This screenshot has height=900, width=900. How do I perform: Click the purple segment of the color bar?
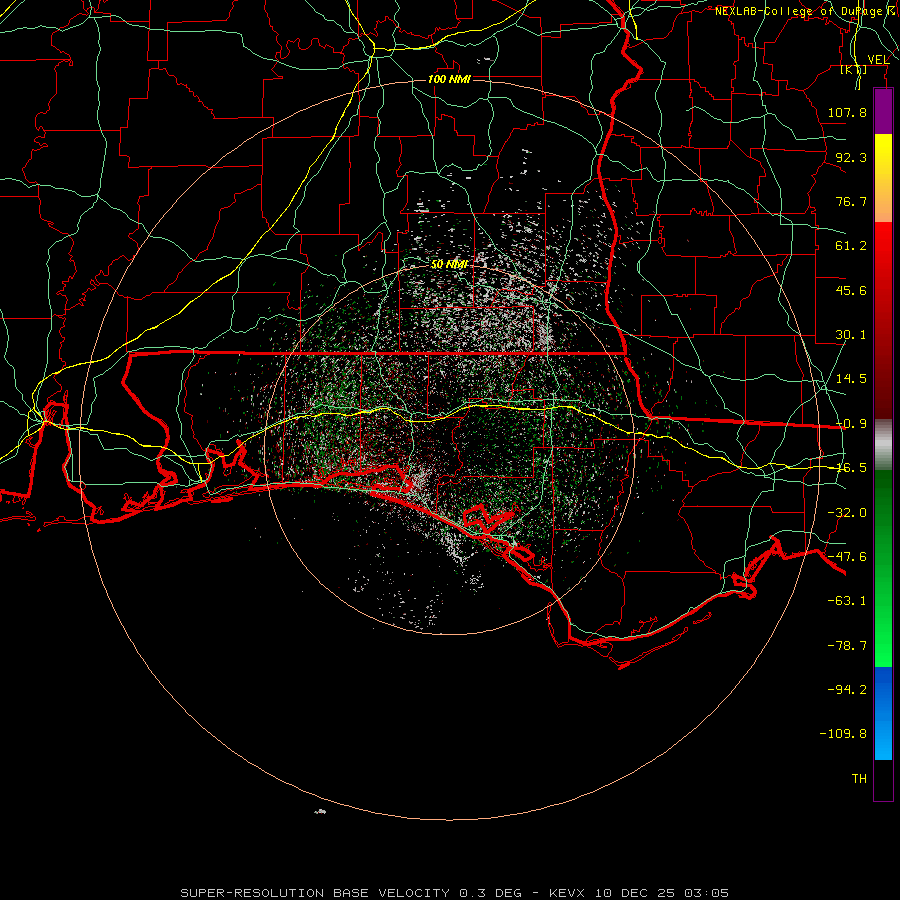tap(883, 112)
